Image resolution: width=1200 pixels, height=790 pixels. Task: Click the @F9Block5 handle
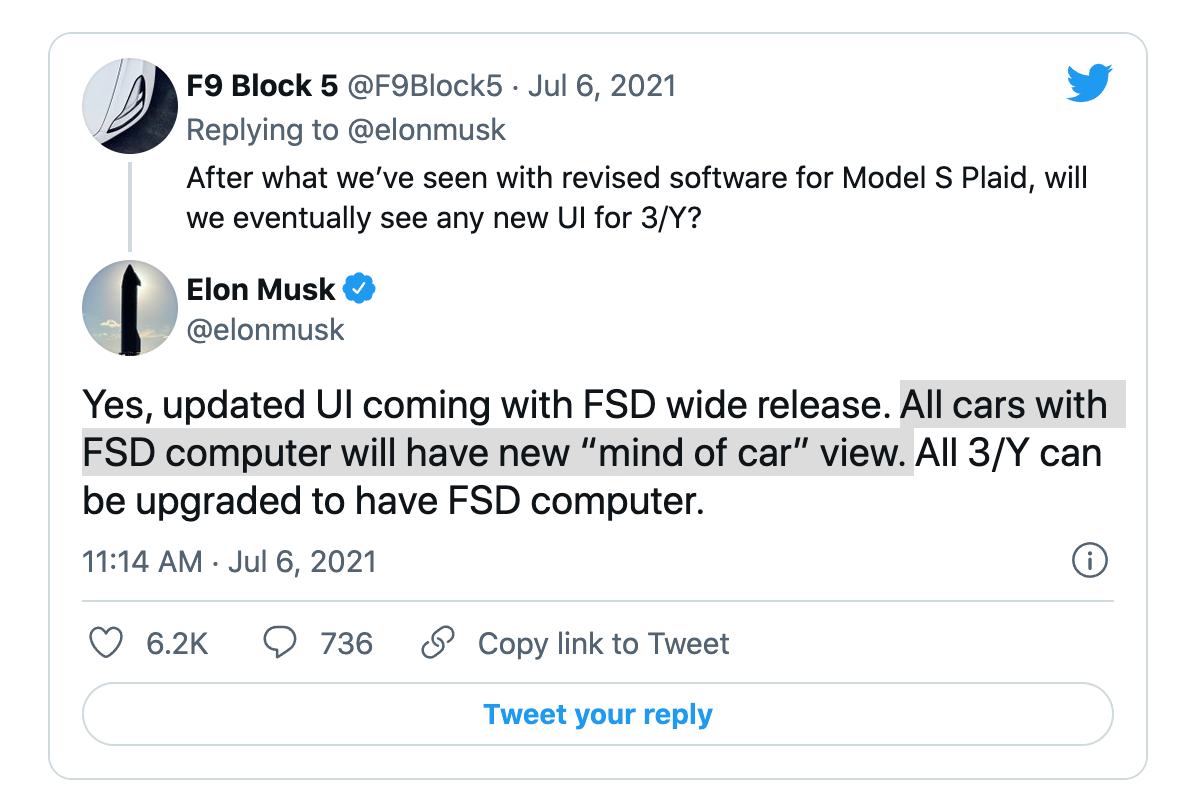point(423,86)
